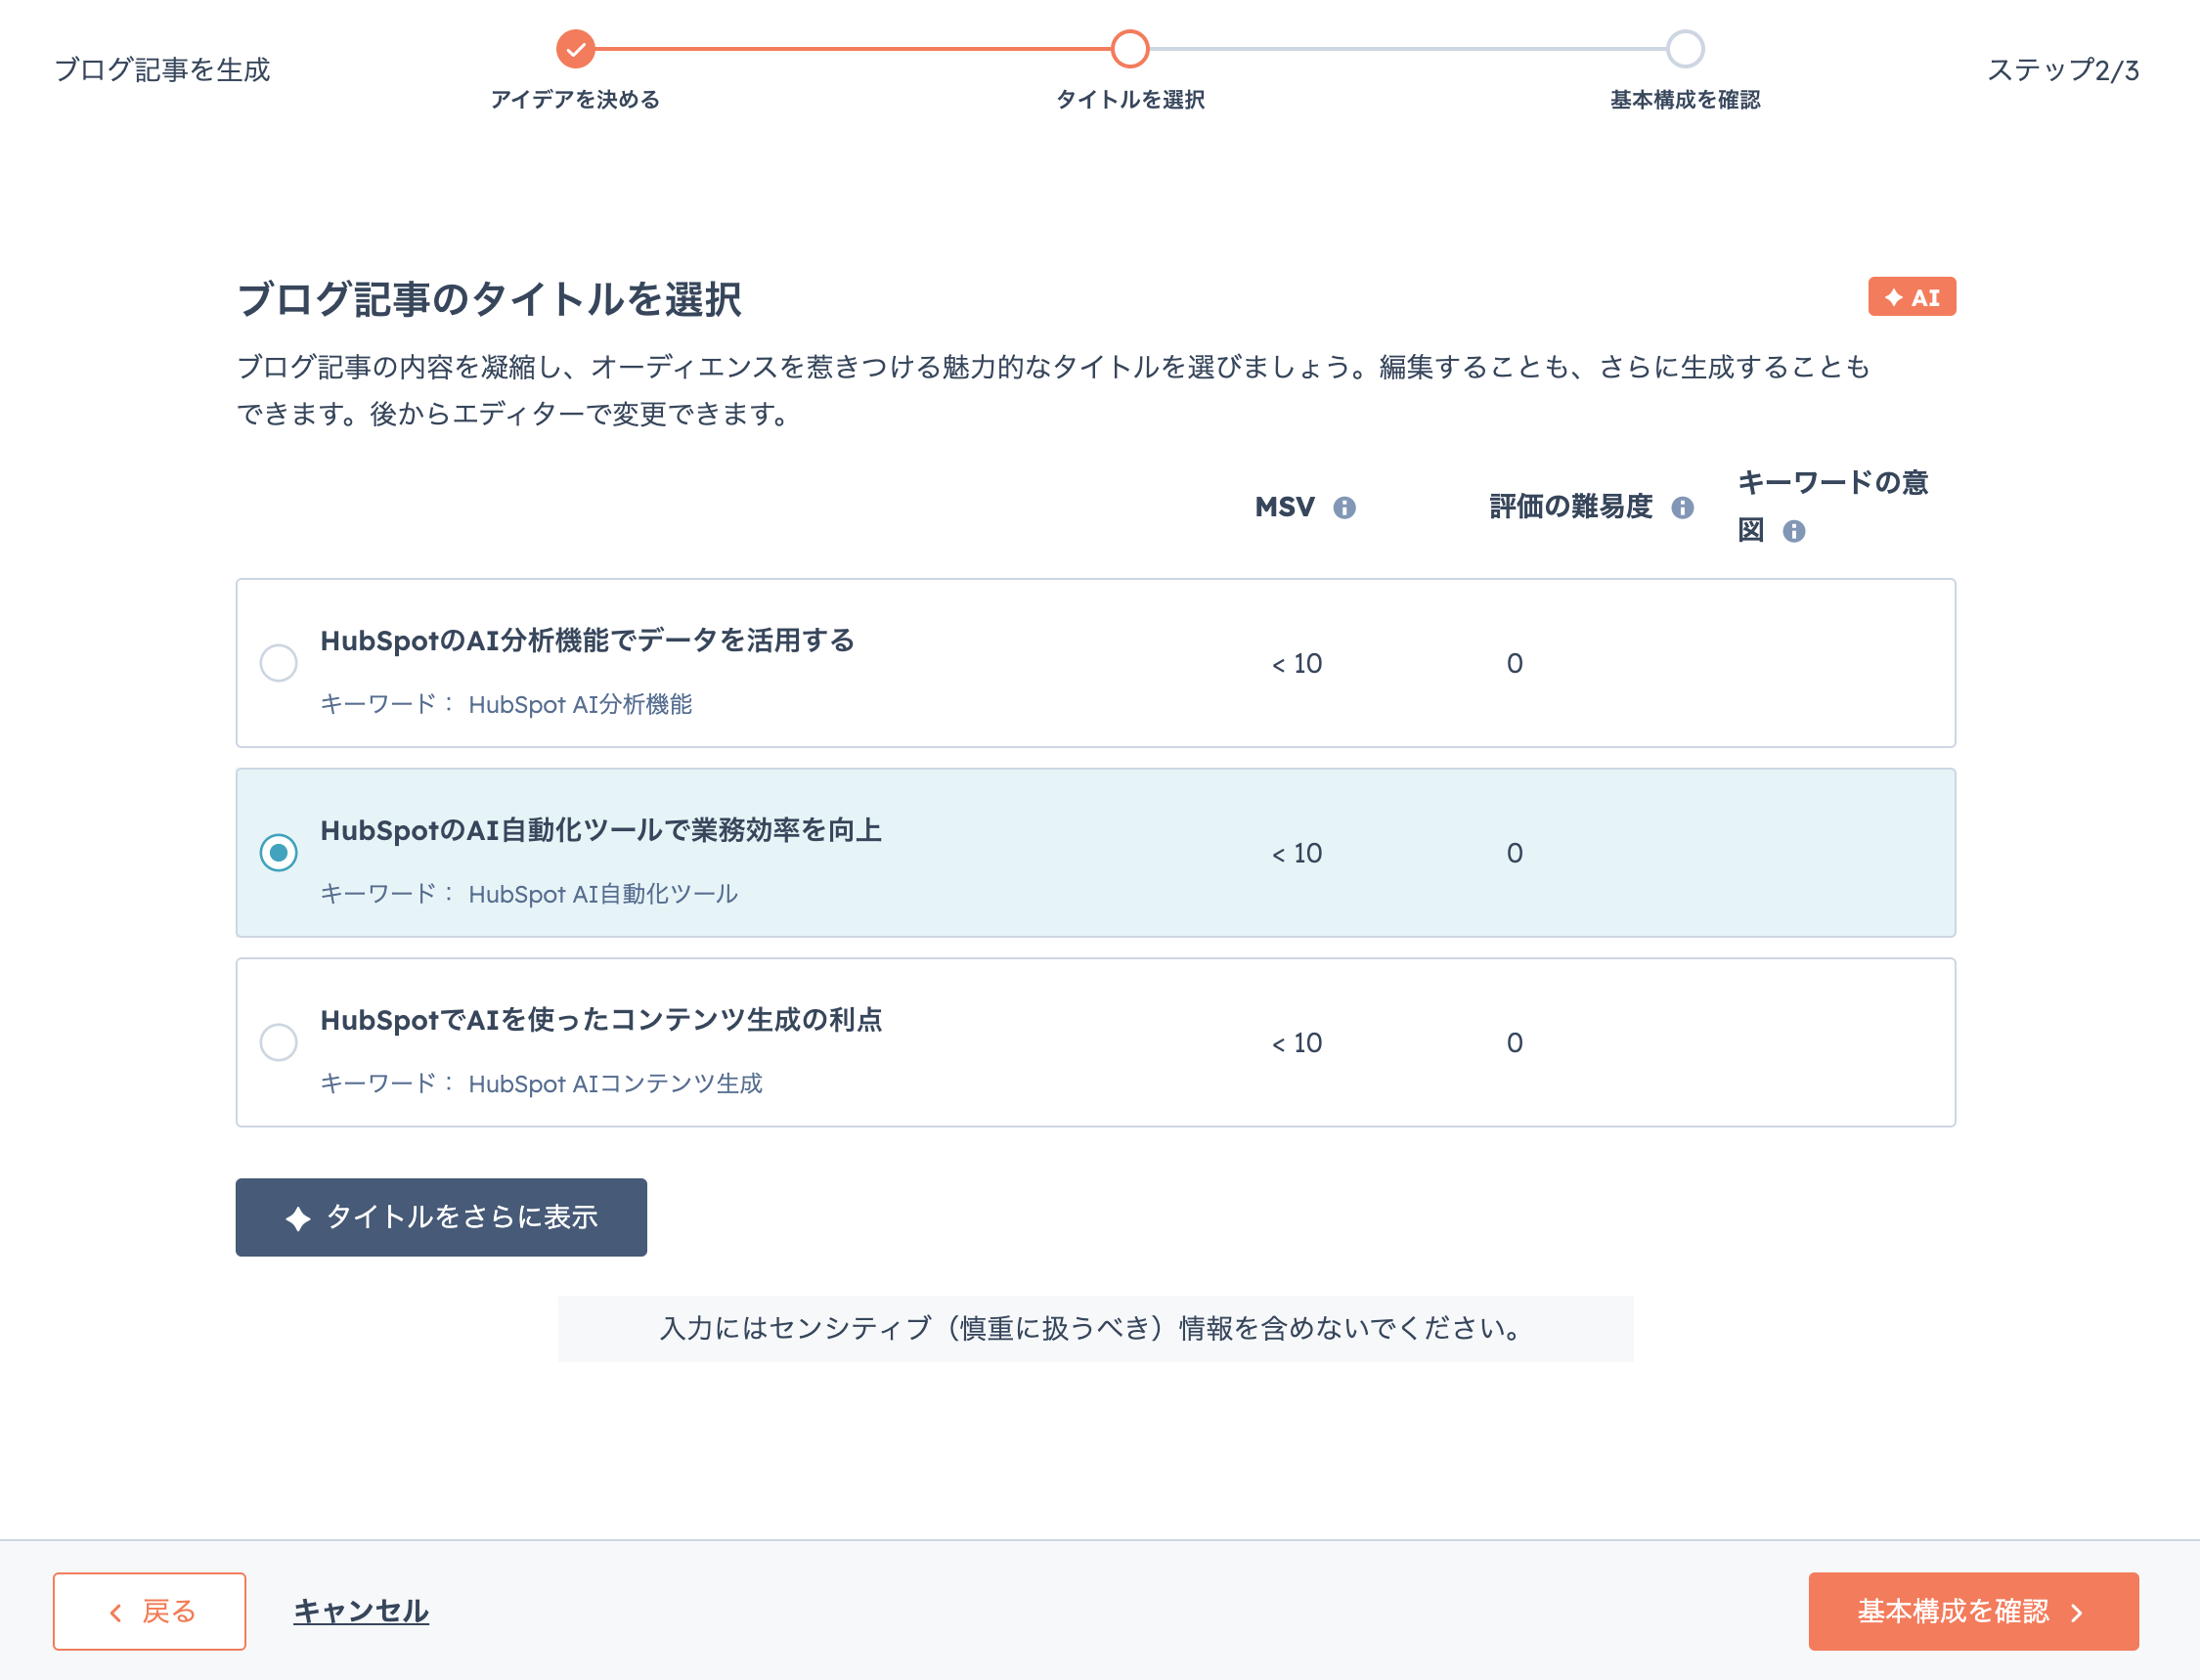Screen dimensions: 2200x1680
Task: Select radio for HubSpotのAI分析機能でデータを活用する
Action: pos(278,663)
